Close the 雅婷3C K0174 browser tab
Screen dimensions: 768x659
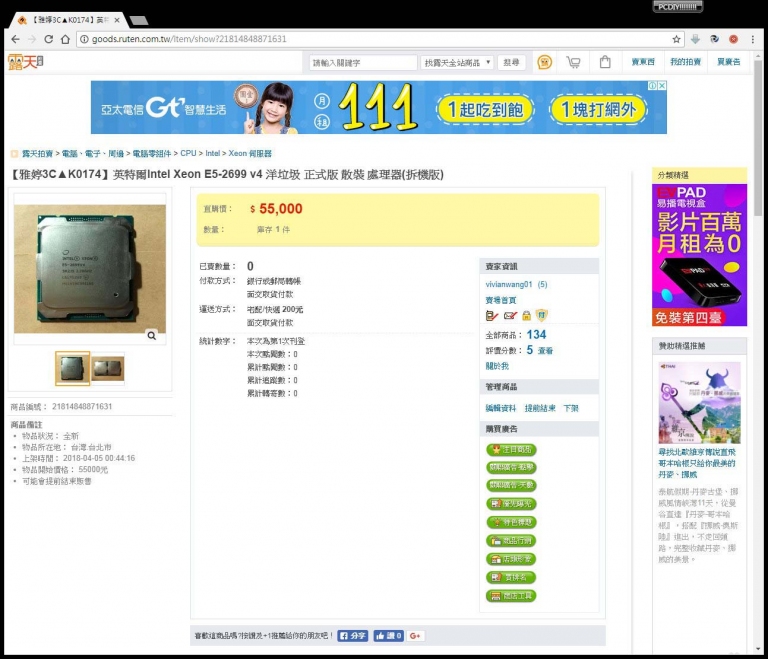117,20
